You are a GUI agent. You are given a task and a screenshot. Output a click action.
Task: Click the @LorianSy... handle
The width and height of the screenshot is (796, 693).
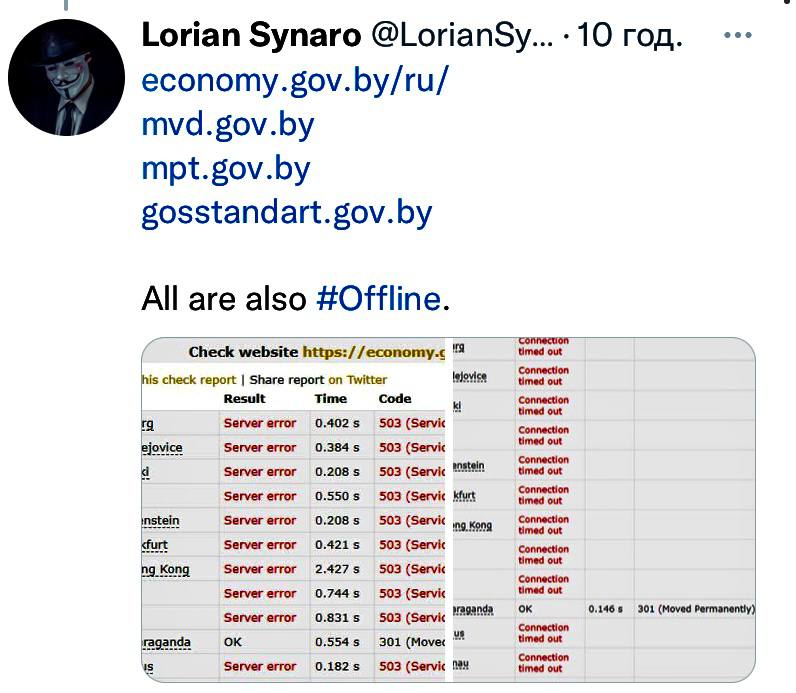(462, 37)
